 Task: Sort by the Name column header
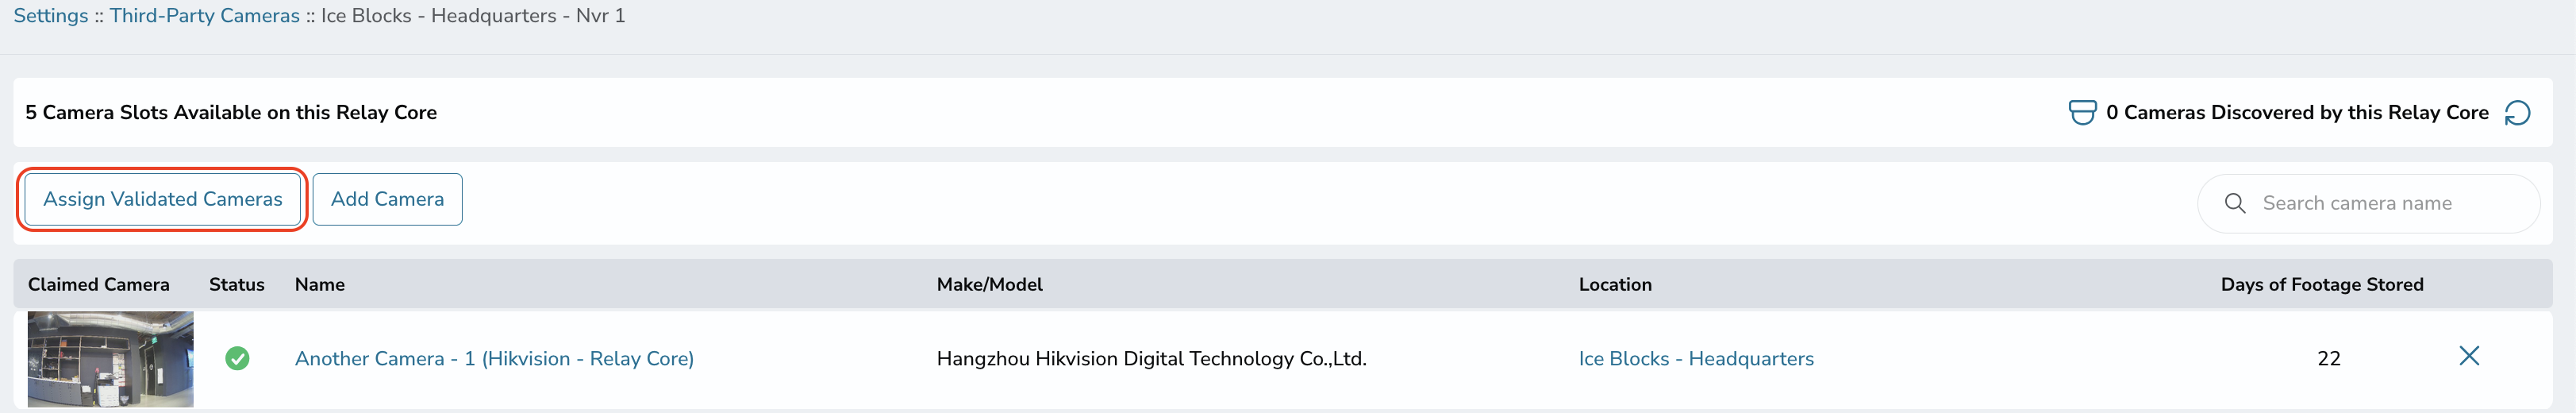[x=320, y=284]
